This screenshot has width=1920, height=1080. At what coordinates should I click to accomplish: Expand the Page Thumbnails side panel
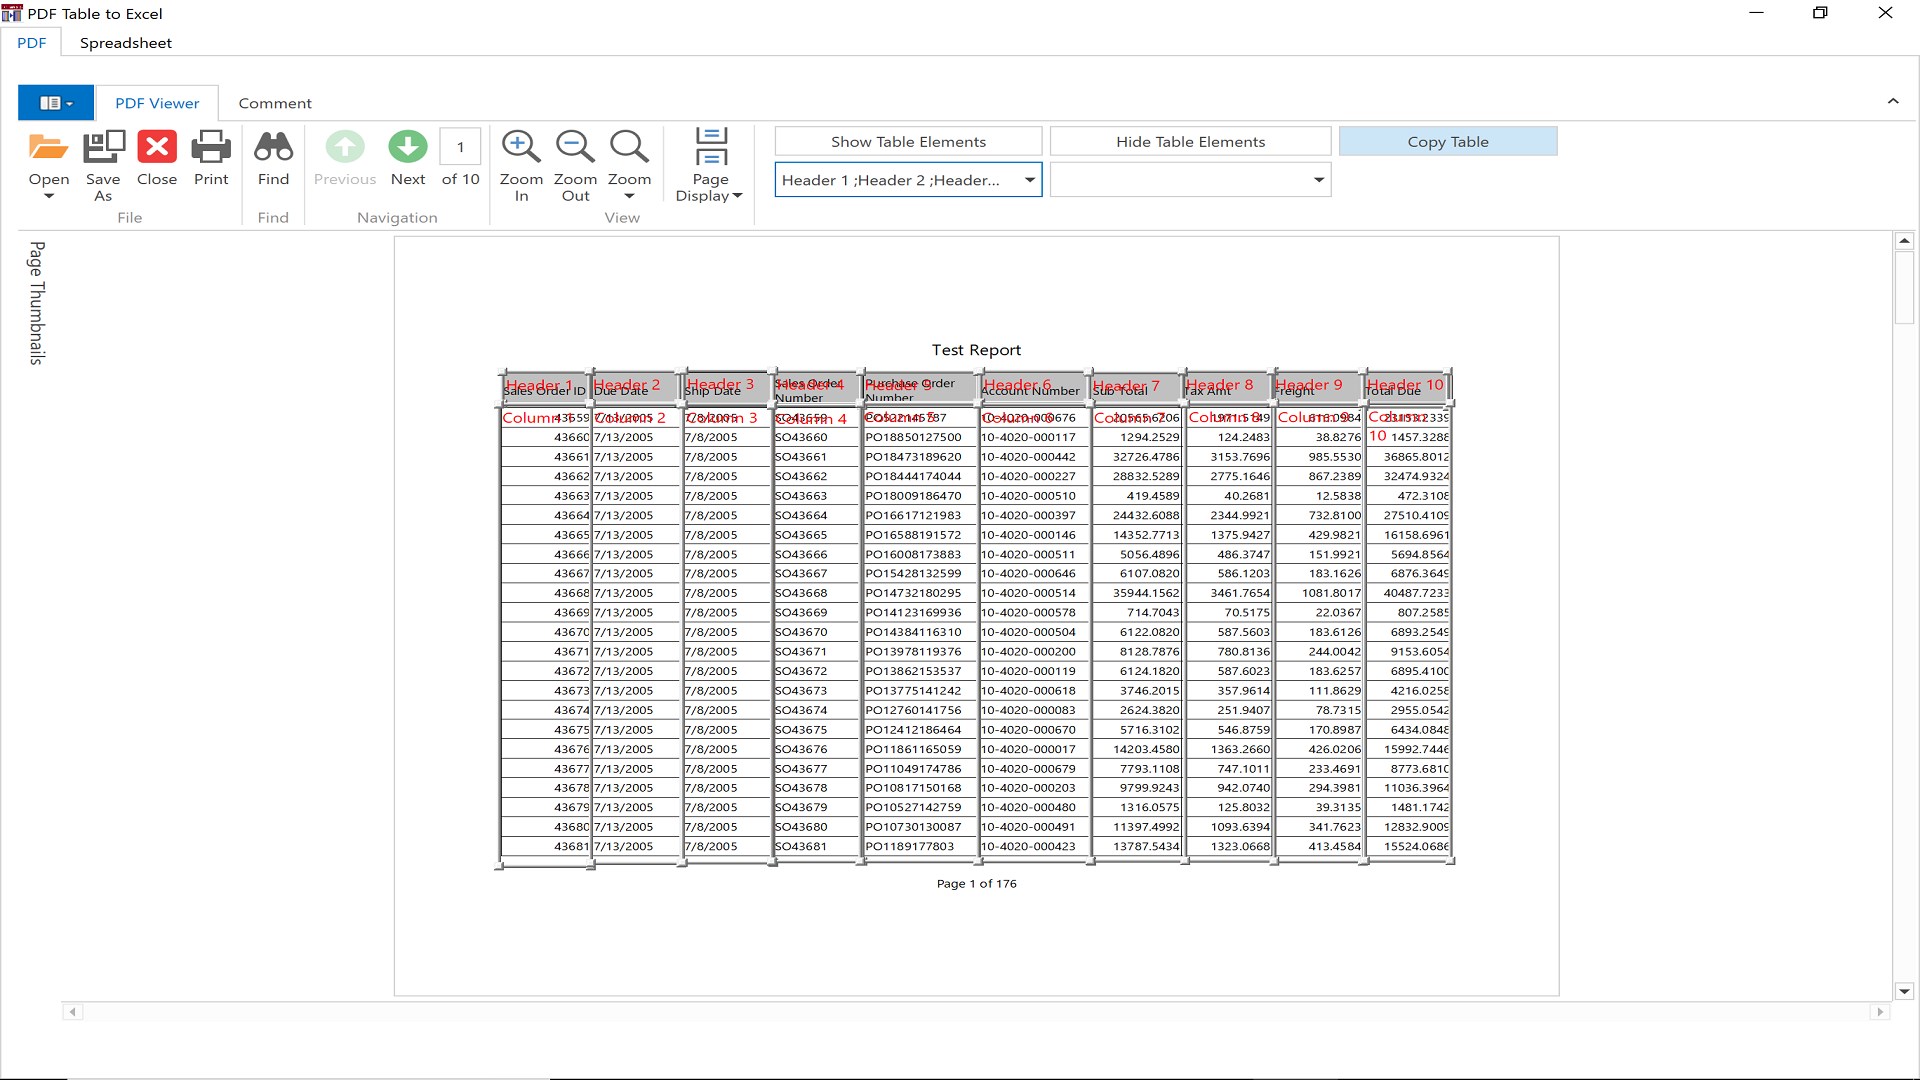37,303
